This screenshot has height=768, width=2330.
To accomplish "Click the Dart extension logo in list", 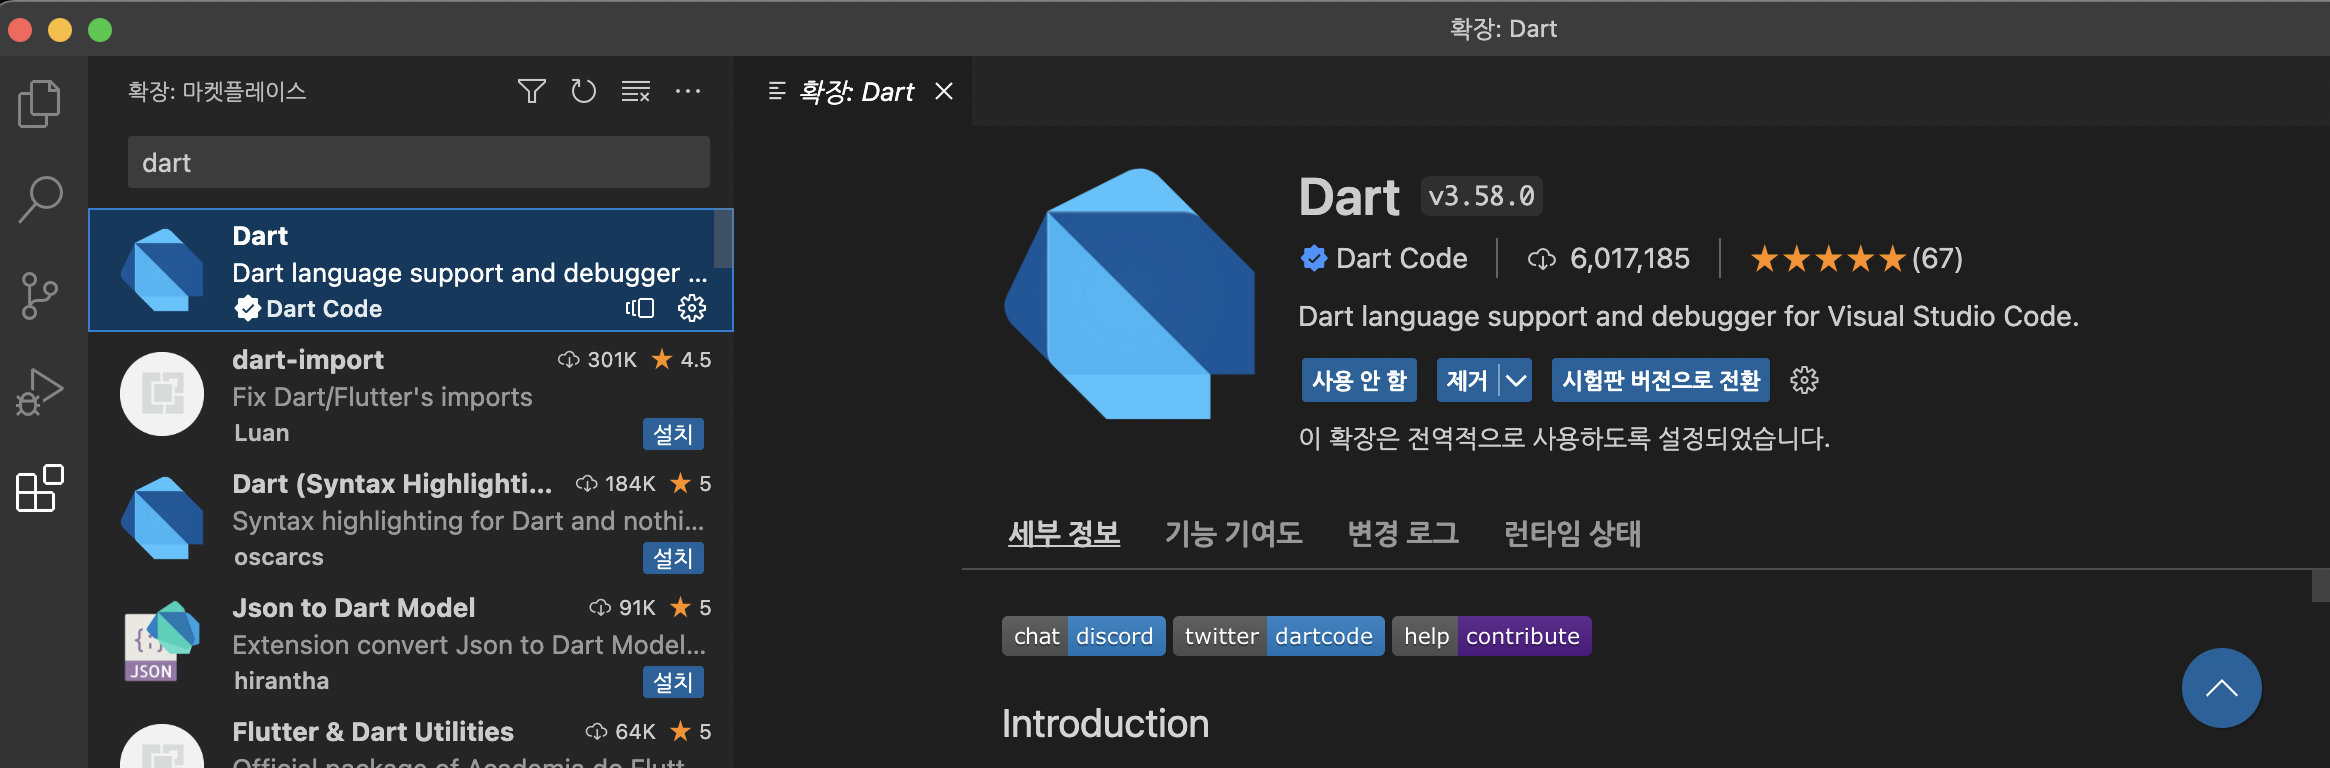I will point(162,270).
